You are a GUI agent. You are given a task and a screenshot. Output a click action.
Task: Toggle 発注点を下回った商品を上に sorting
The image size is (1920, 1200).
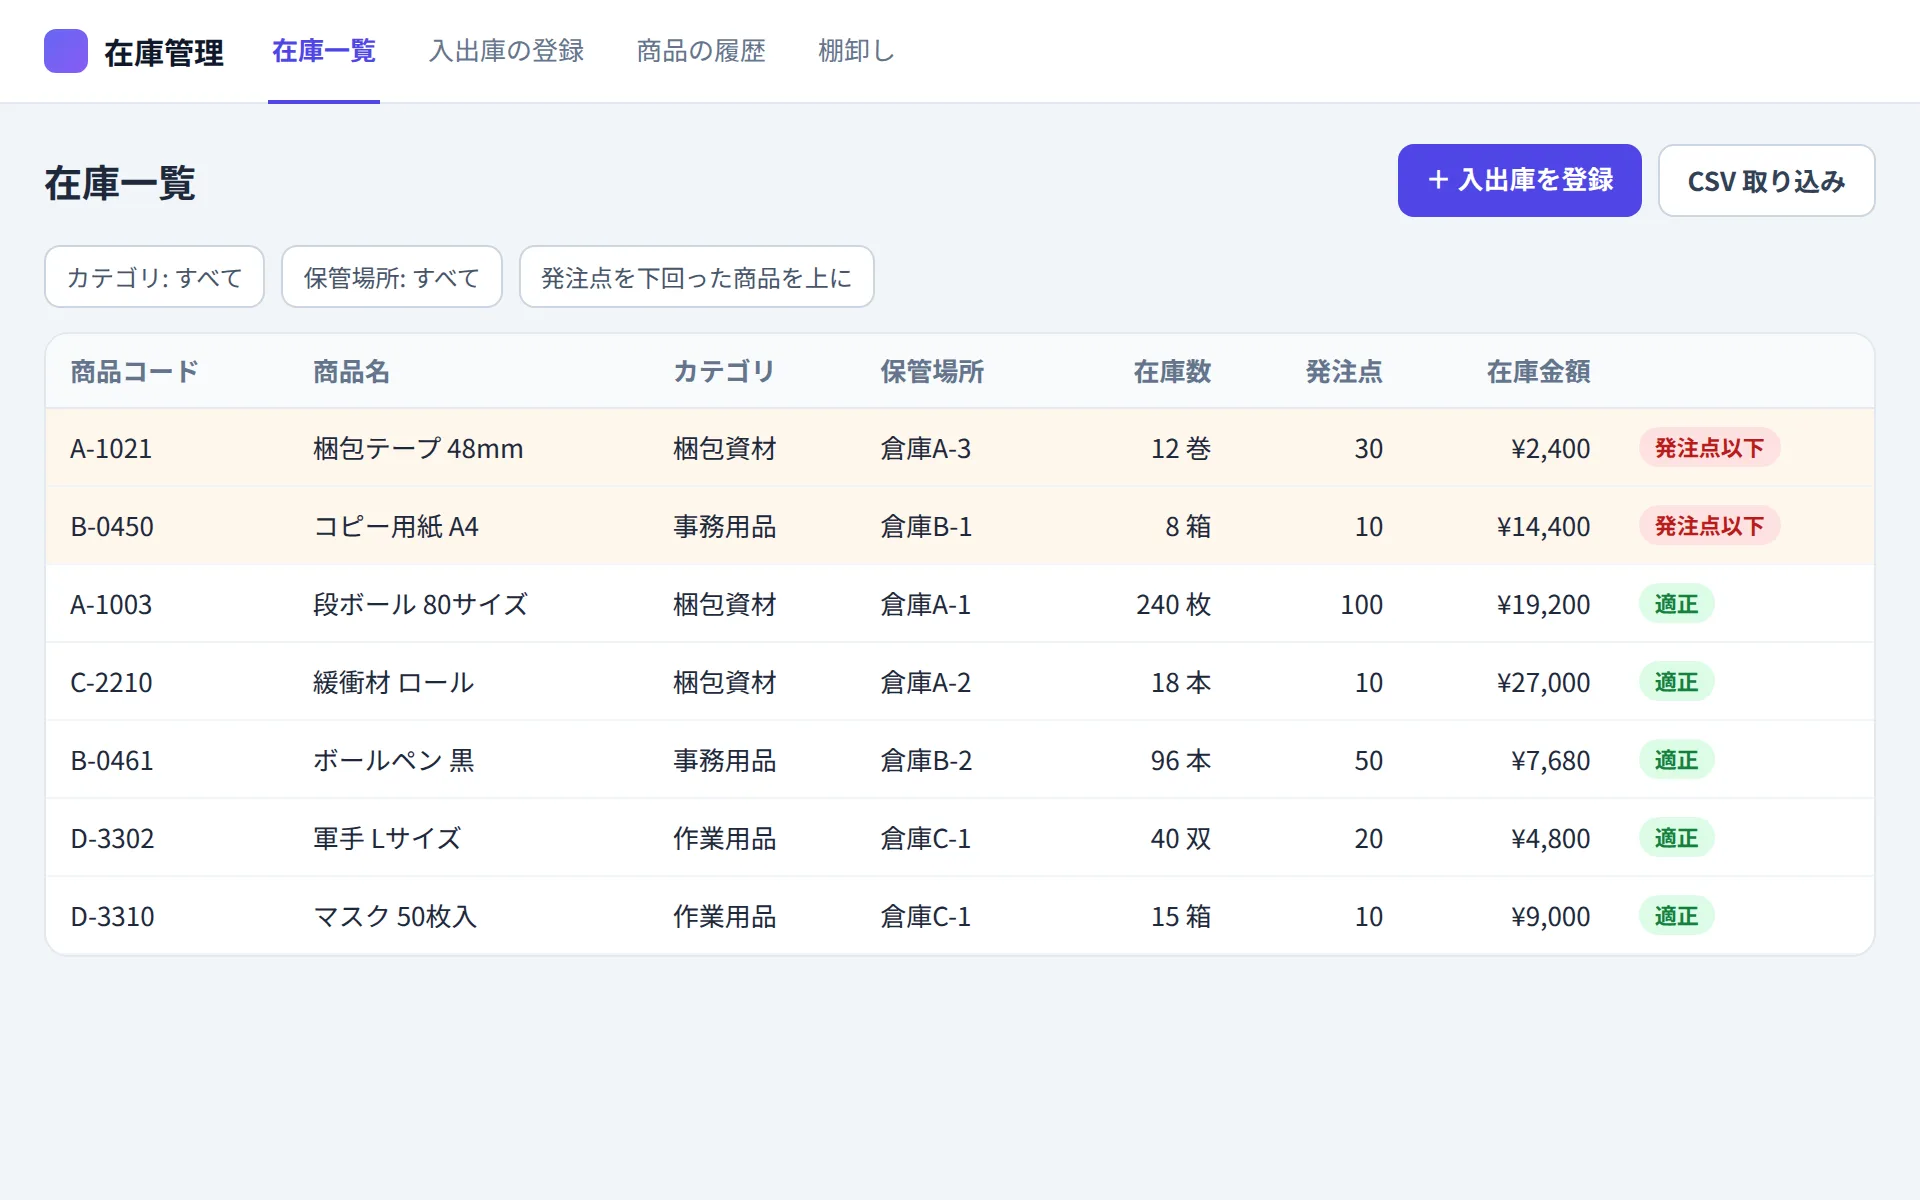click(x=696, y=277)
